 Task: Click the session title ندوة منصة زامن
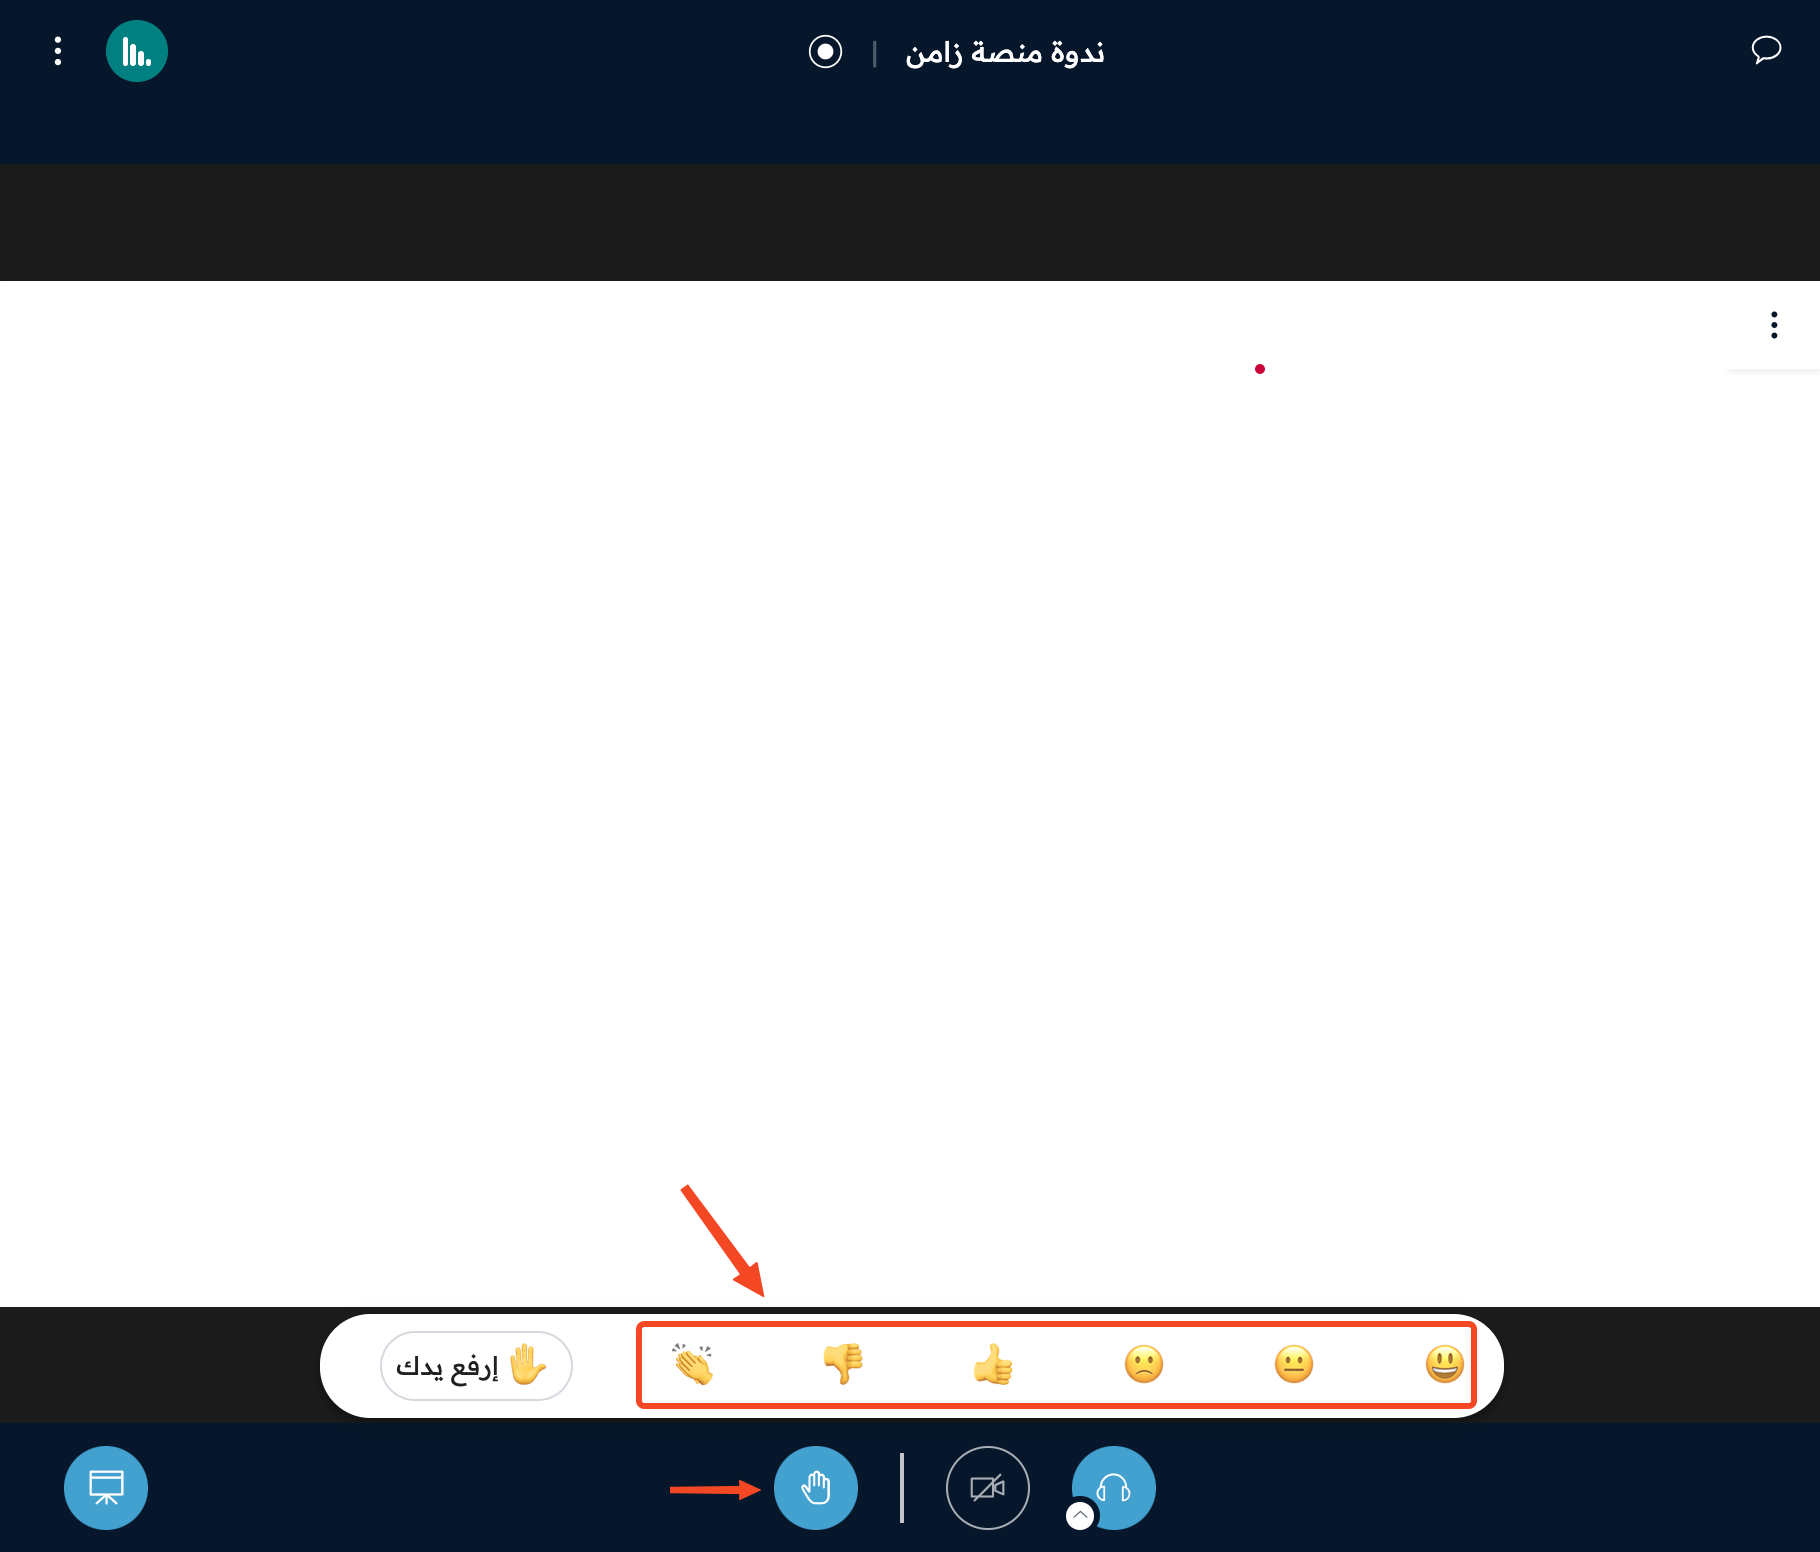point(1005,52)
